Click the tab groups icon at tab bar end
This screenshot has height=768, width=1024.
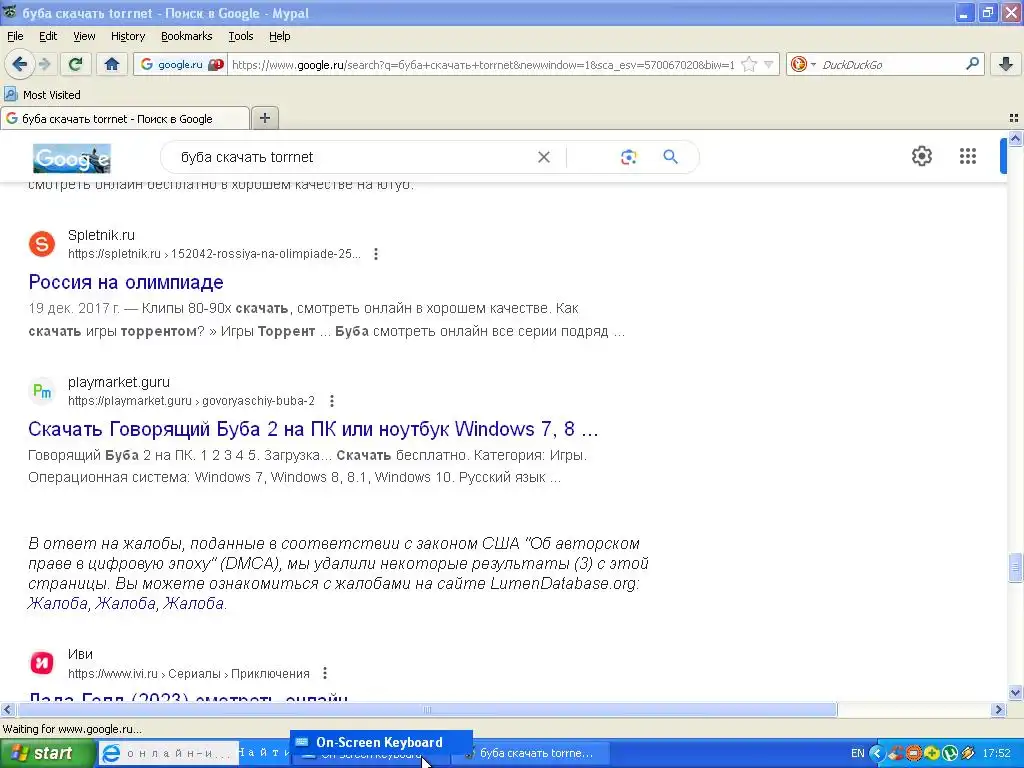(1014, 118)
